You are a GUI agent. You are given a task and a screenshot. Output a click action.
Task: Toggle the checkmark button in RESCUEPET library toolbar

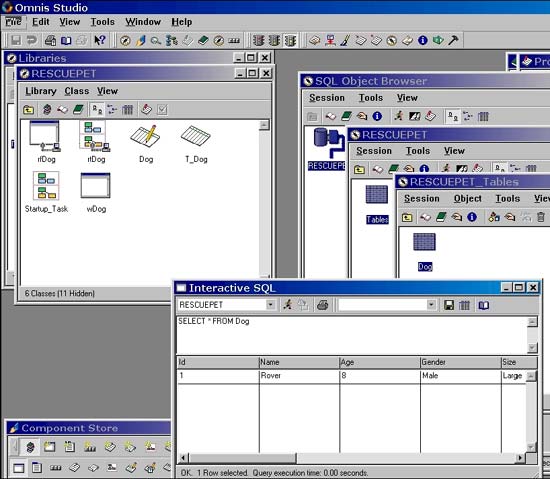coord(162,110)
